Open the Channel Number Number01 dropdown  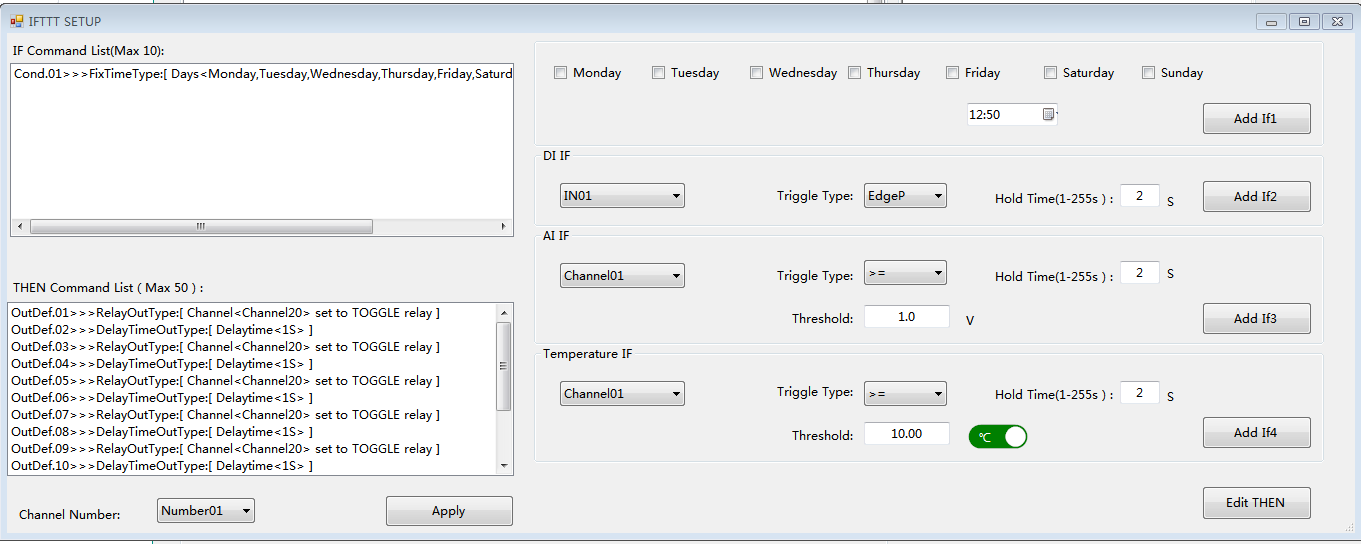tap(206, 511)
